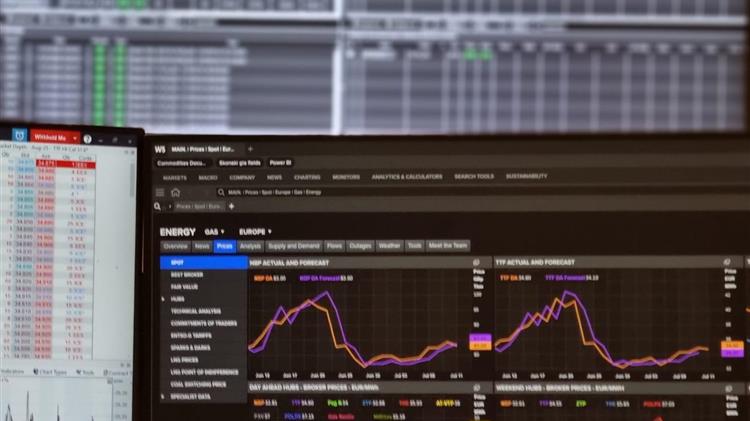Add a new tab with plus icon
The width and height of the screenshot is (750, 421).
point(231,206)
